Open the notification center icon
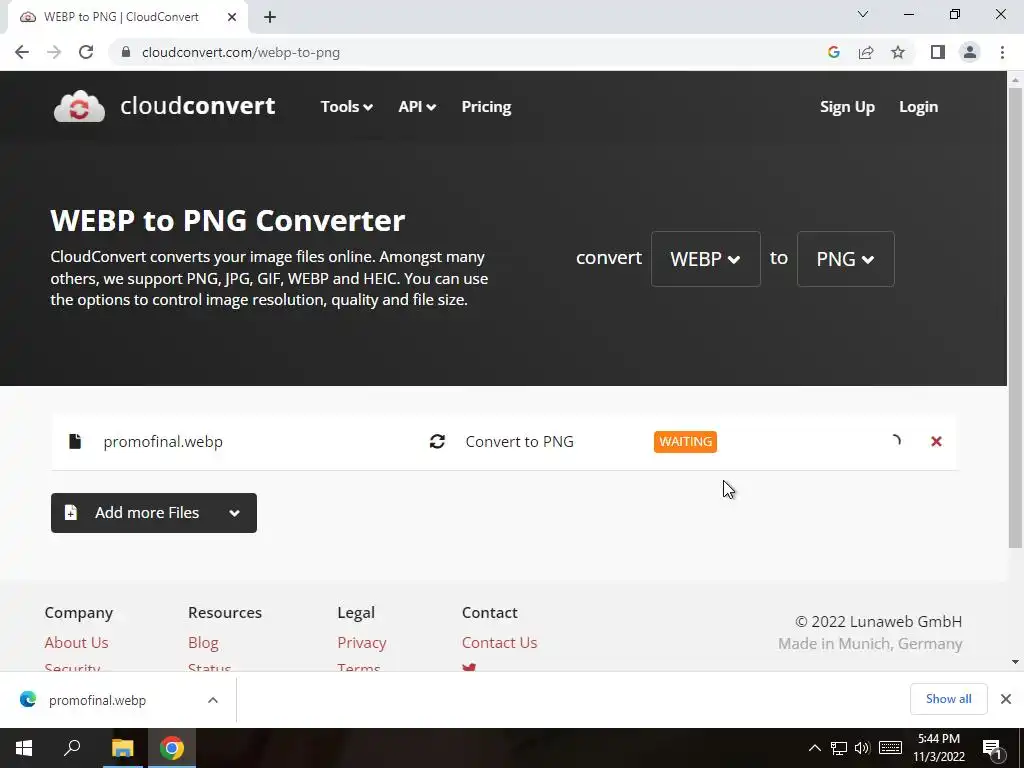This screenshot has height=768, width=1024. (993, 749)
